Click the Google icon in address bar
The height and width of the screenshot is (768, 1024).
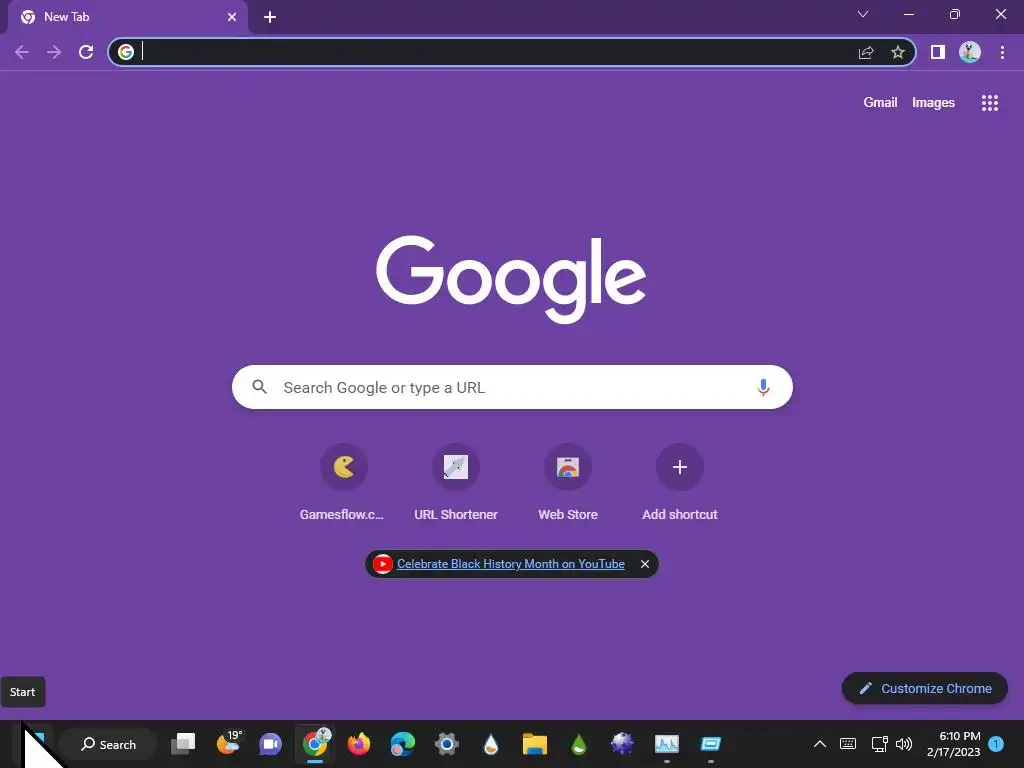(x=126, y=52)
